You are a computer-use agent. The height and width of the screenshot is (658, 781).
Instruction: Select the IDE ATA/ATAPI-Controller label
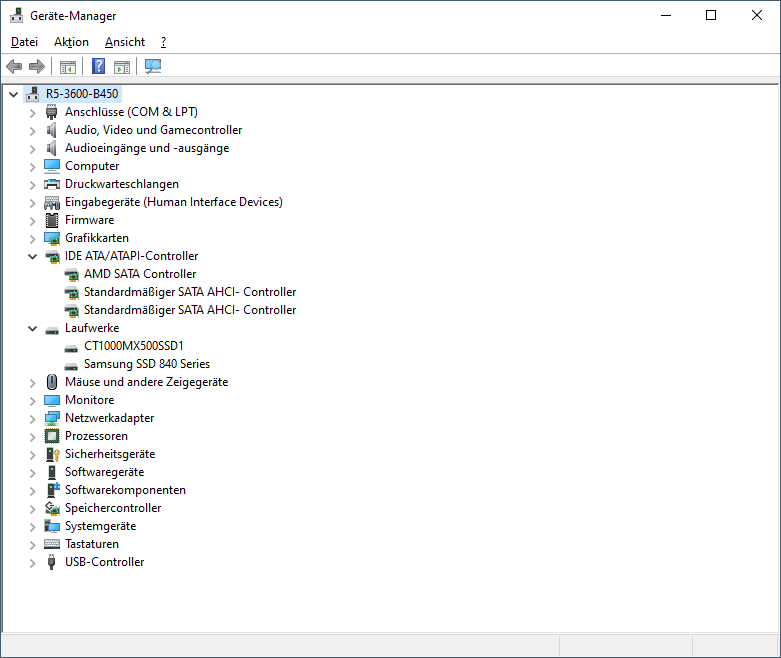point(131,256)
